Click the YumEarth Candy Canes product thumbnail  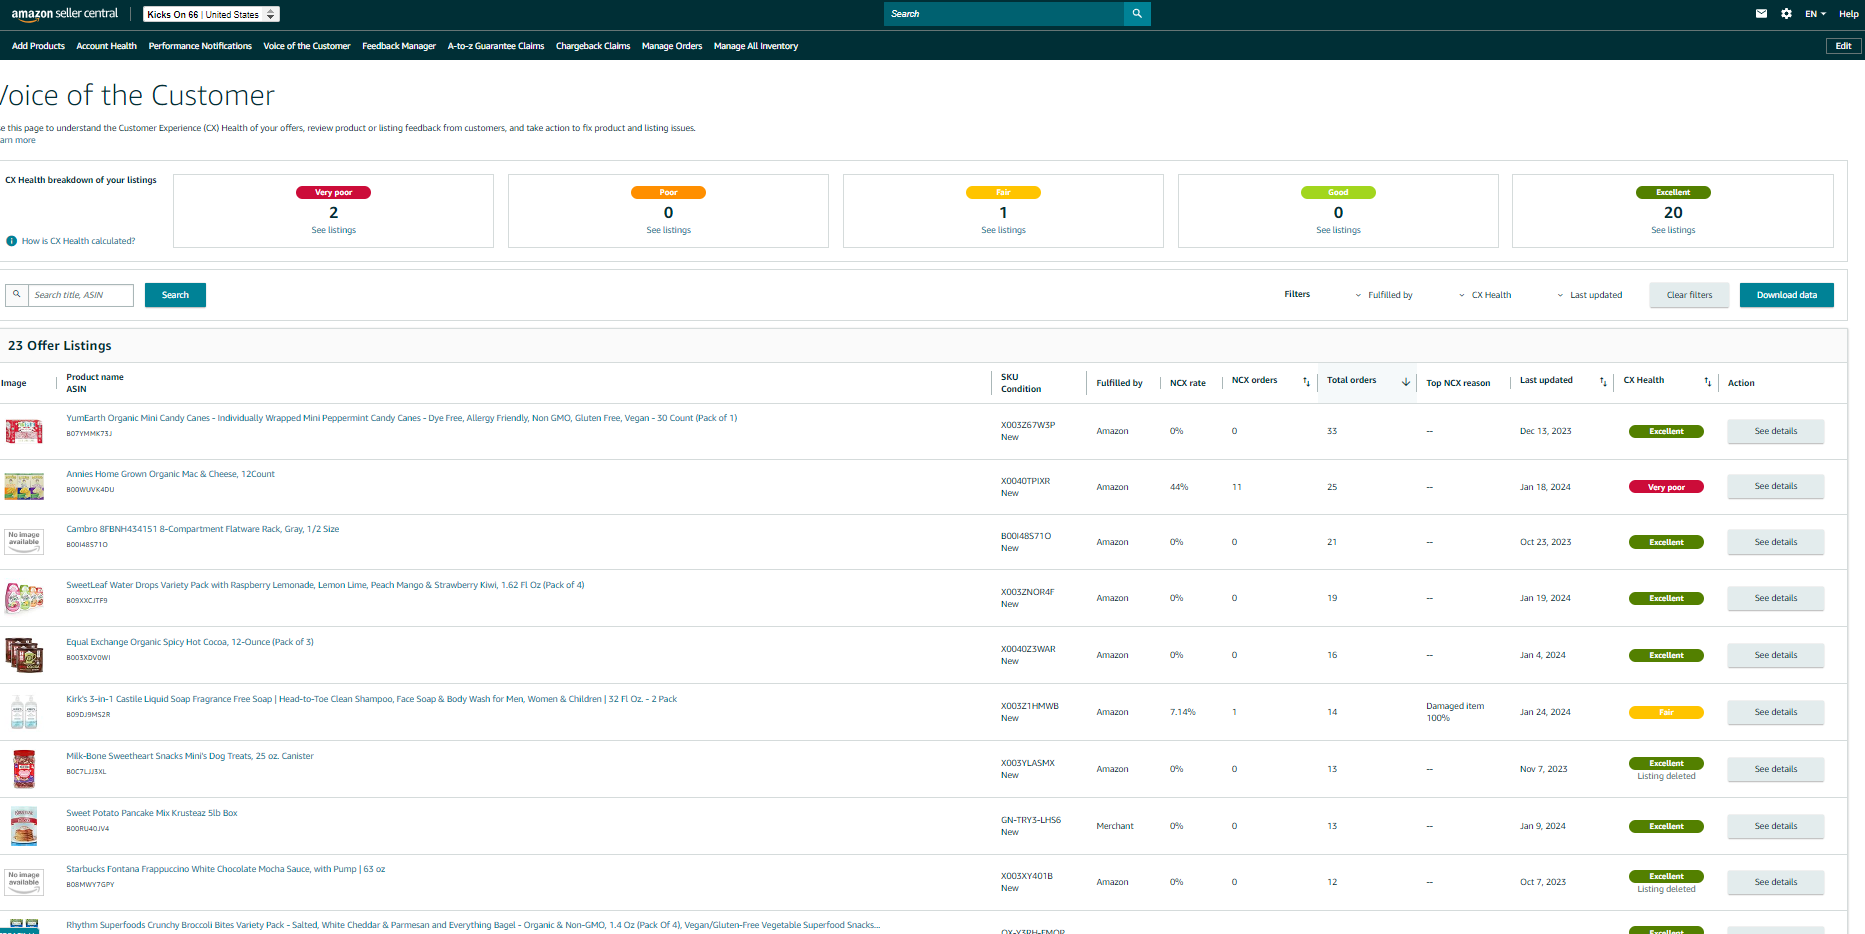24,431
